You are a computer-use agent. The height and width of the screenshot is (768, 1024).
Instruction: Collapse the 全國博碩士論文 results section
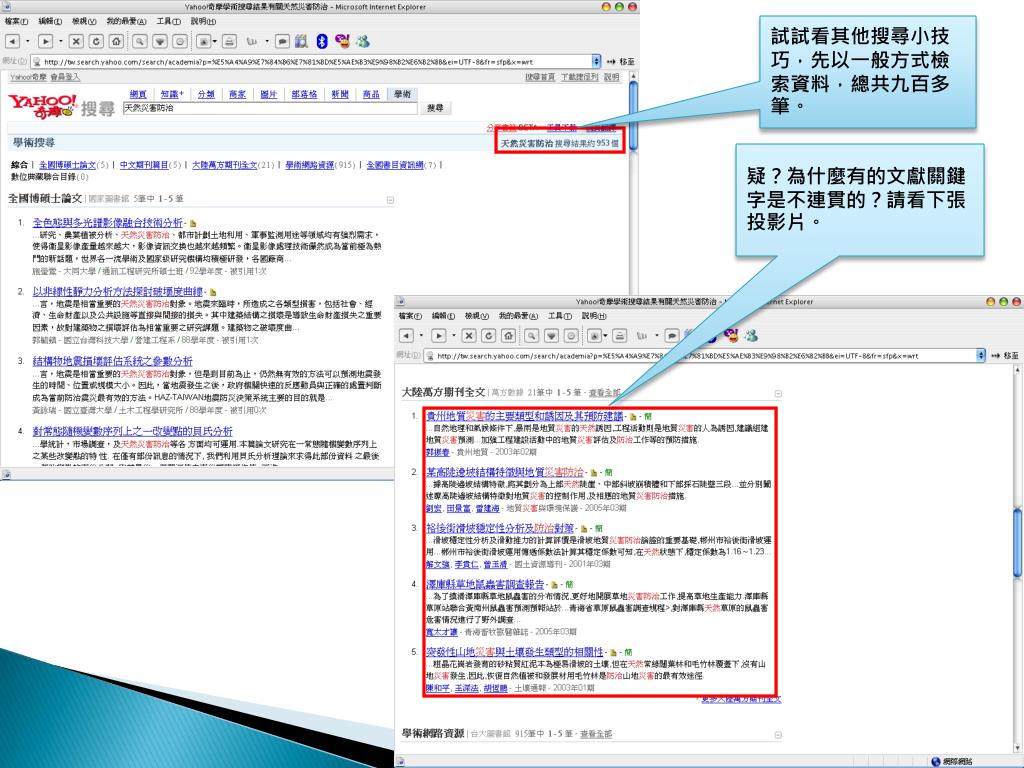point(390,200)
